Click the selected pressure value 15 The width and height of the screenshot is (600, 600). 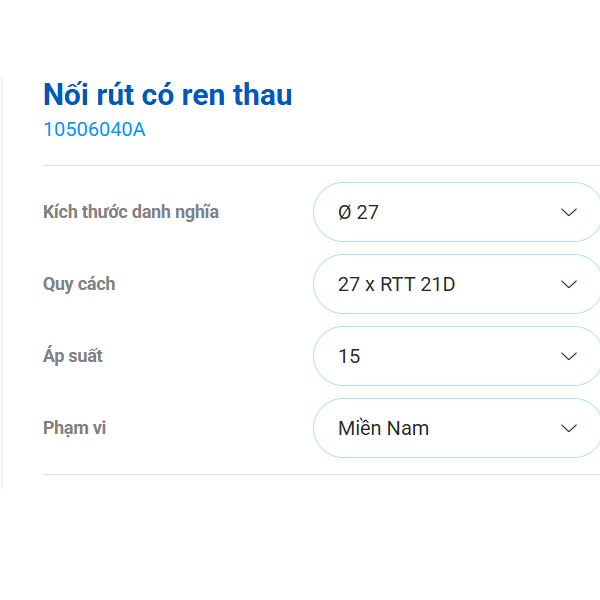(x=349, y=356)
